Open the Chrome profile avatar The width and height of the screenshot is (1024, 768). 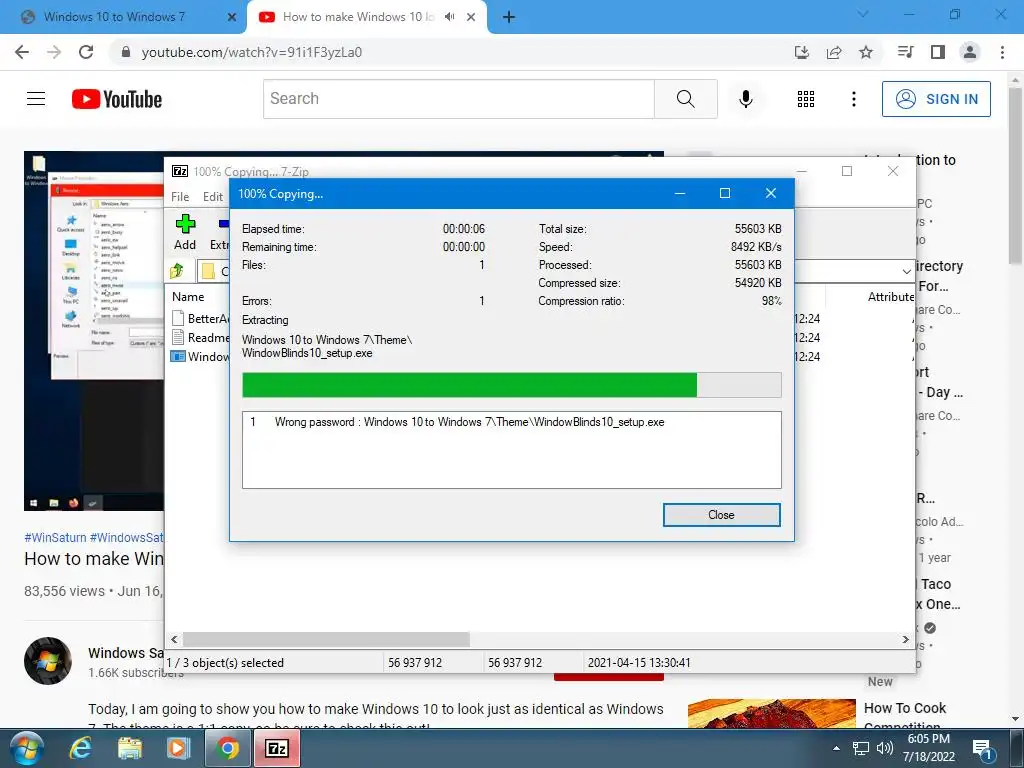click(970, 52)
